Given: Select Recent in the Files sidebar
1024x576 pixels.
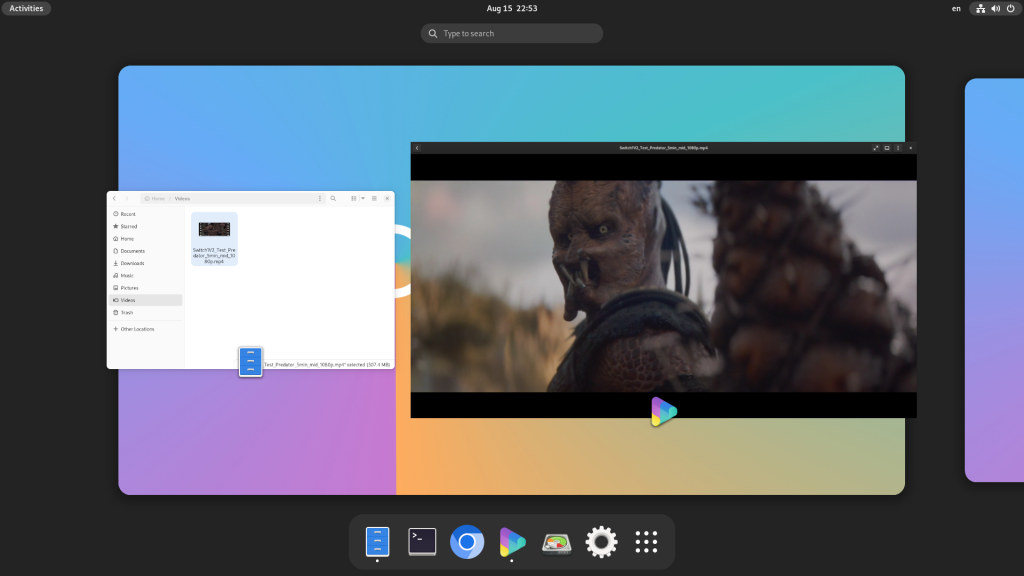Looking at the screenshot, I should (x=145, y=214).
